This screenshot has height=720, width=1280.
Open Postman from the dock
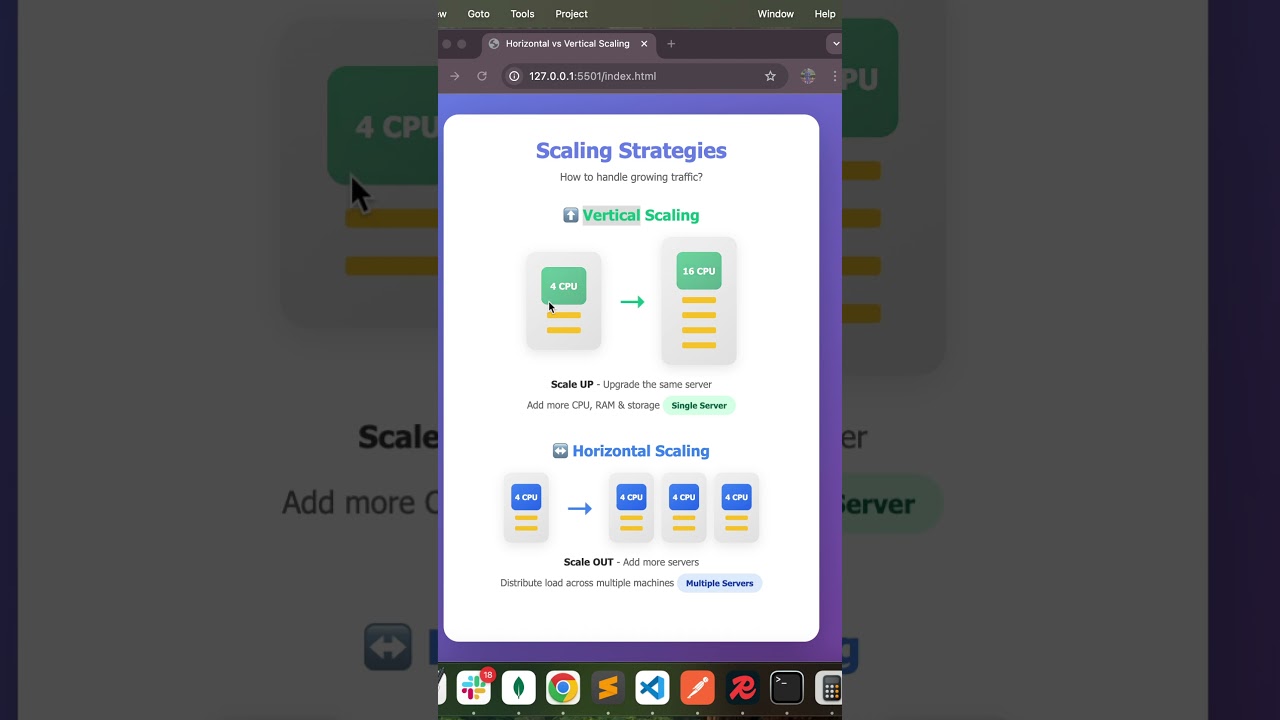(x=697, y=688)
